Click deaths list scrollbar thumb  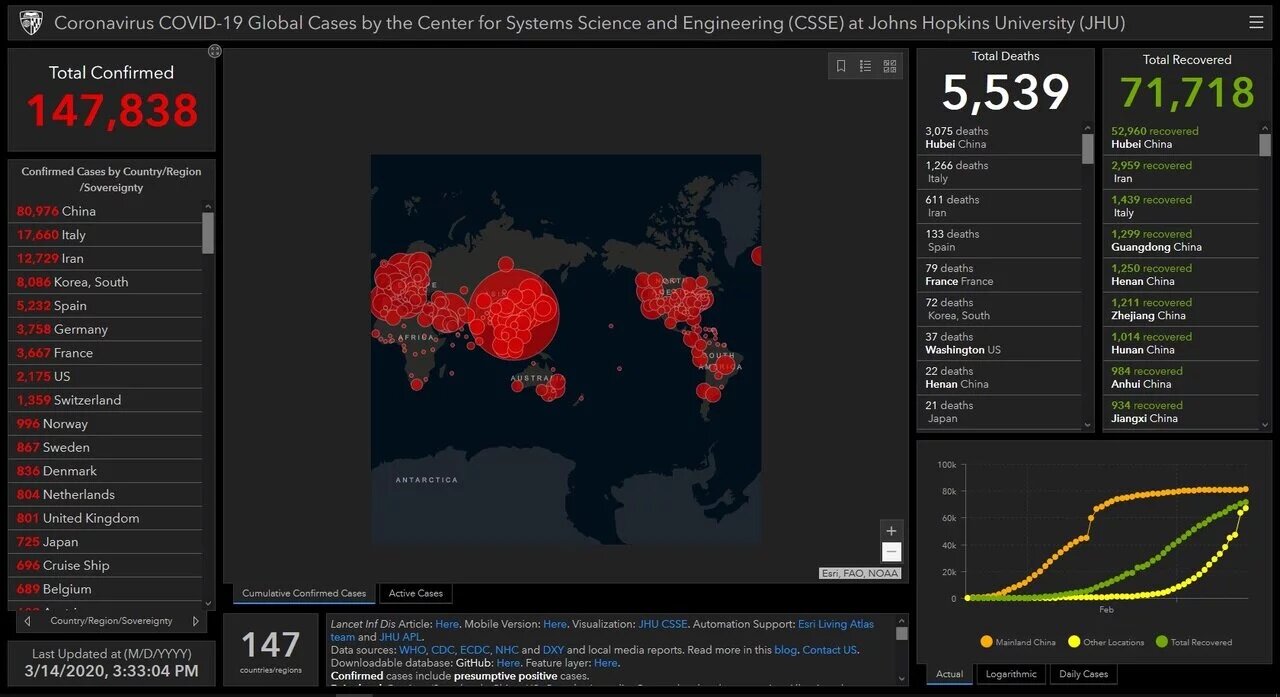[1088, 148]
